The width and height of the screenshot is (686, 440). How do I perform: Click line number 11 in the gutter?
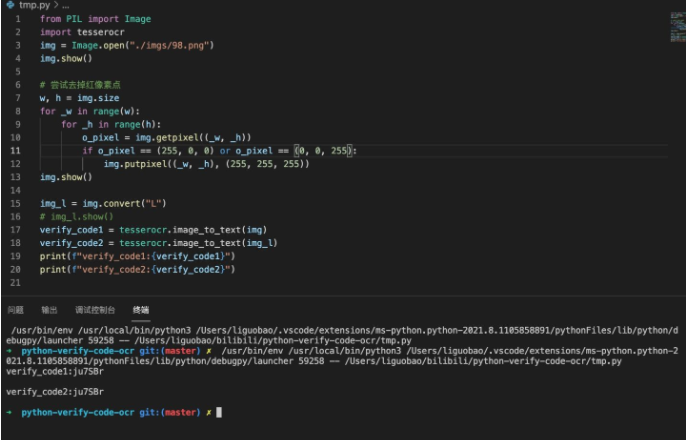(16, 150)
